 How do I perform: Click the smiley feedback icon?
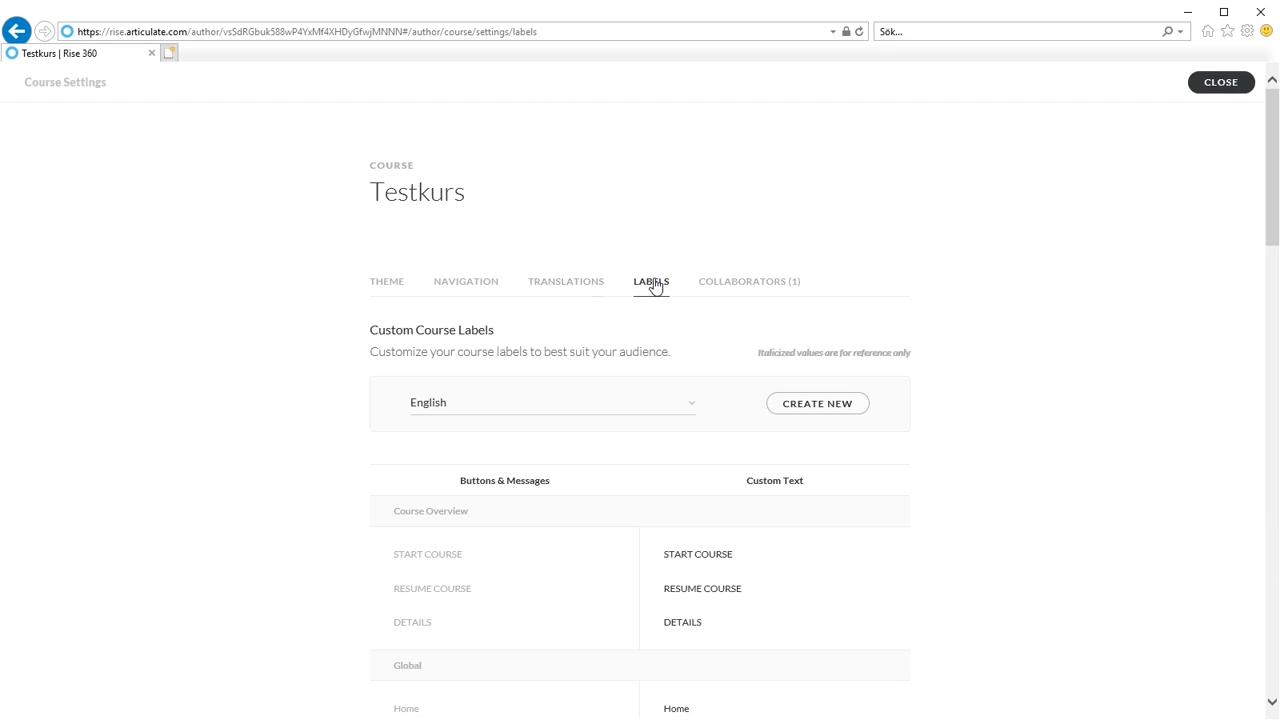click(x=1266, y=31)
